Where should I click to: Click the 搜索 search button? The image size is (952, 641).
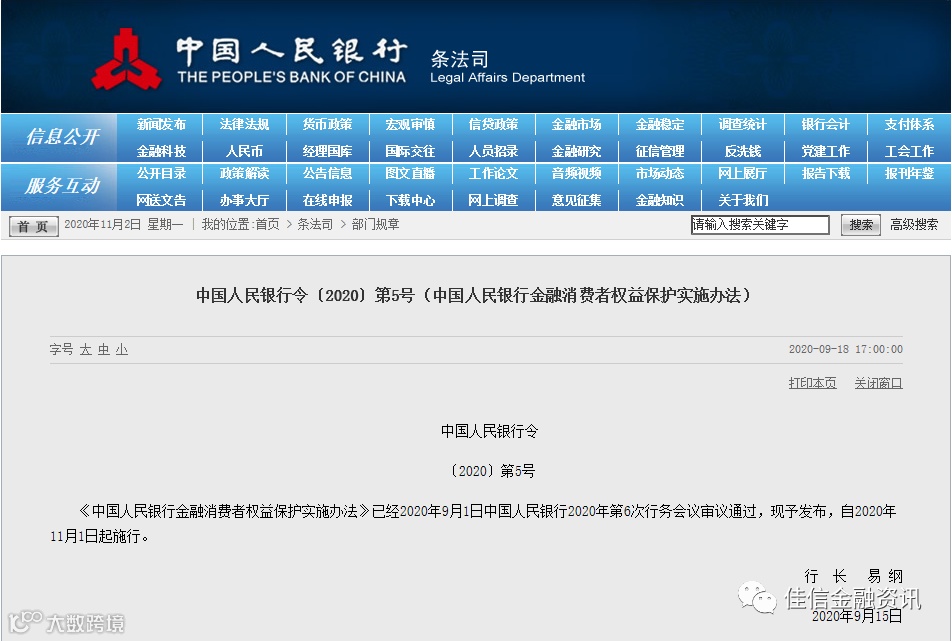(860, 225)
